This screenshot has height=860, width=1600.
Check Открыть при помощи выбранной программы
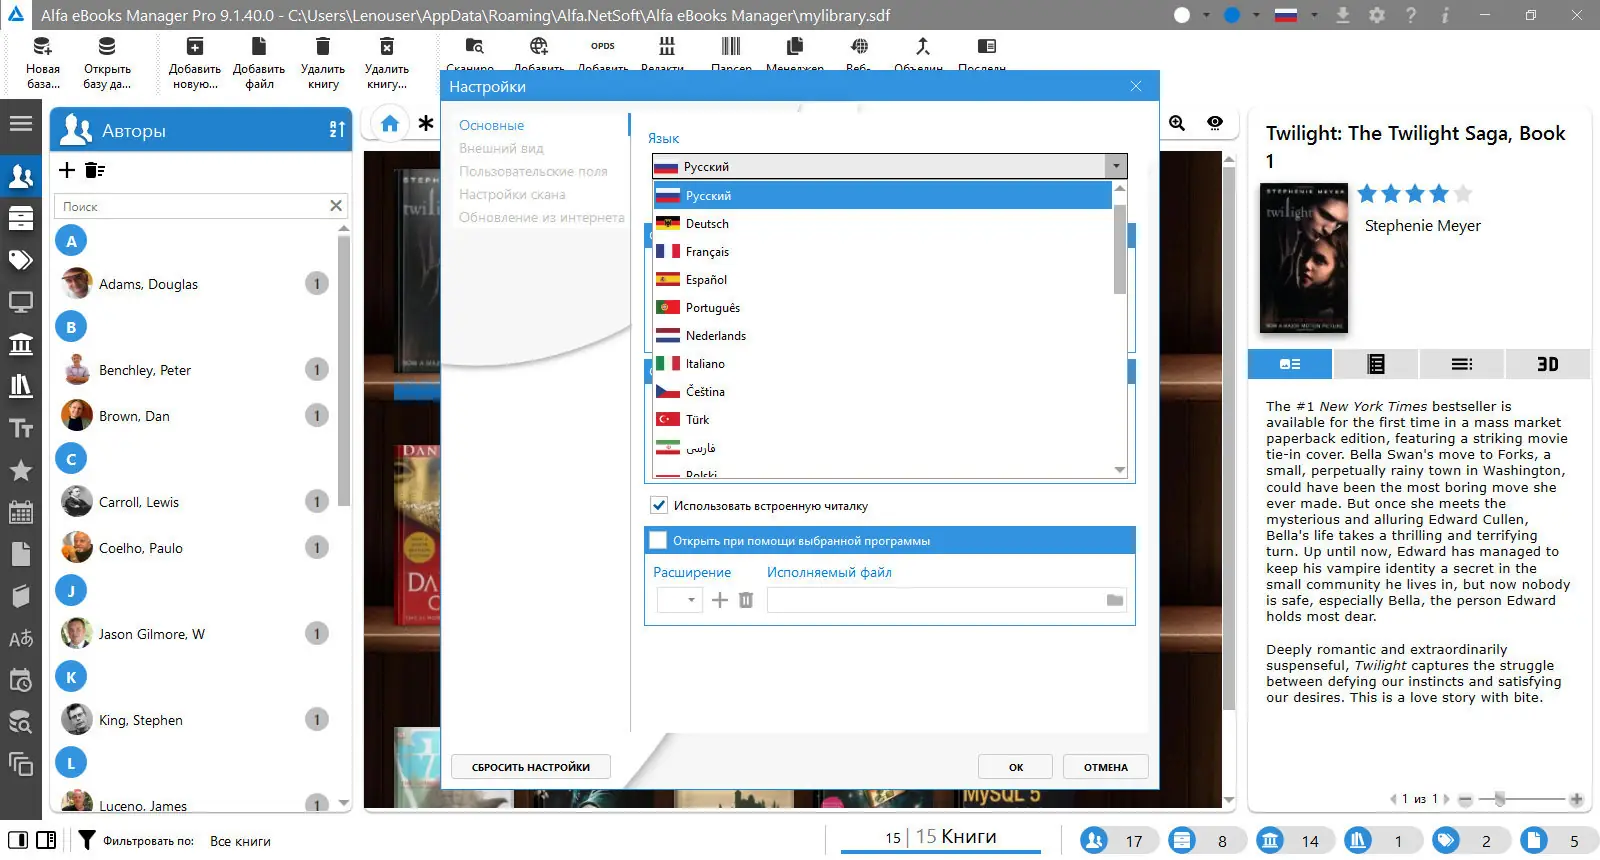(658, 540)
